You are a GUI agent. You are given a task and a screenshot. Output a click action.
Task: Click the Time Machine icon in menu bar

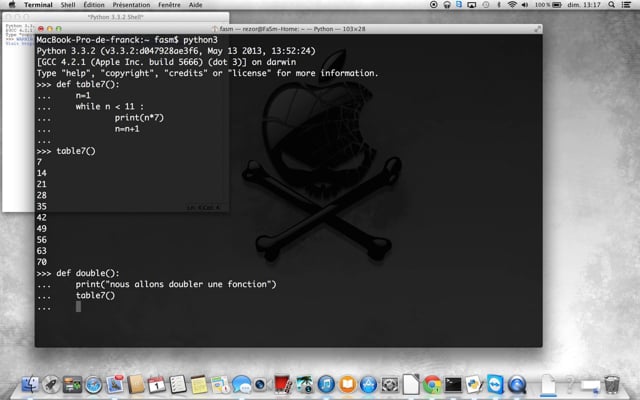tap(486, 5)
